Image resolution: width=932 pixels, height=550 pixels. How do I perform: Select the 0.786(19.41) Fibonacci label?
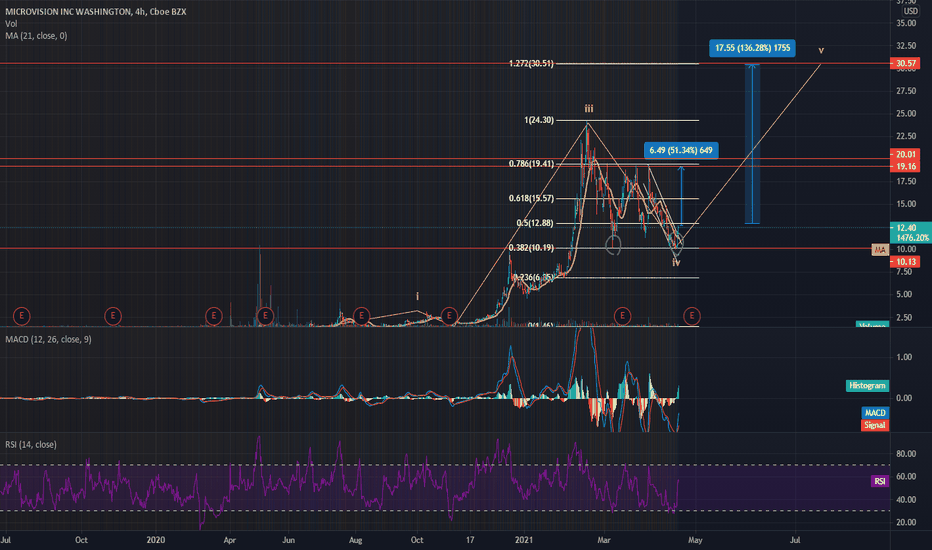coord(531,164)
